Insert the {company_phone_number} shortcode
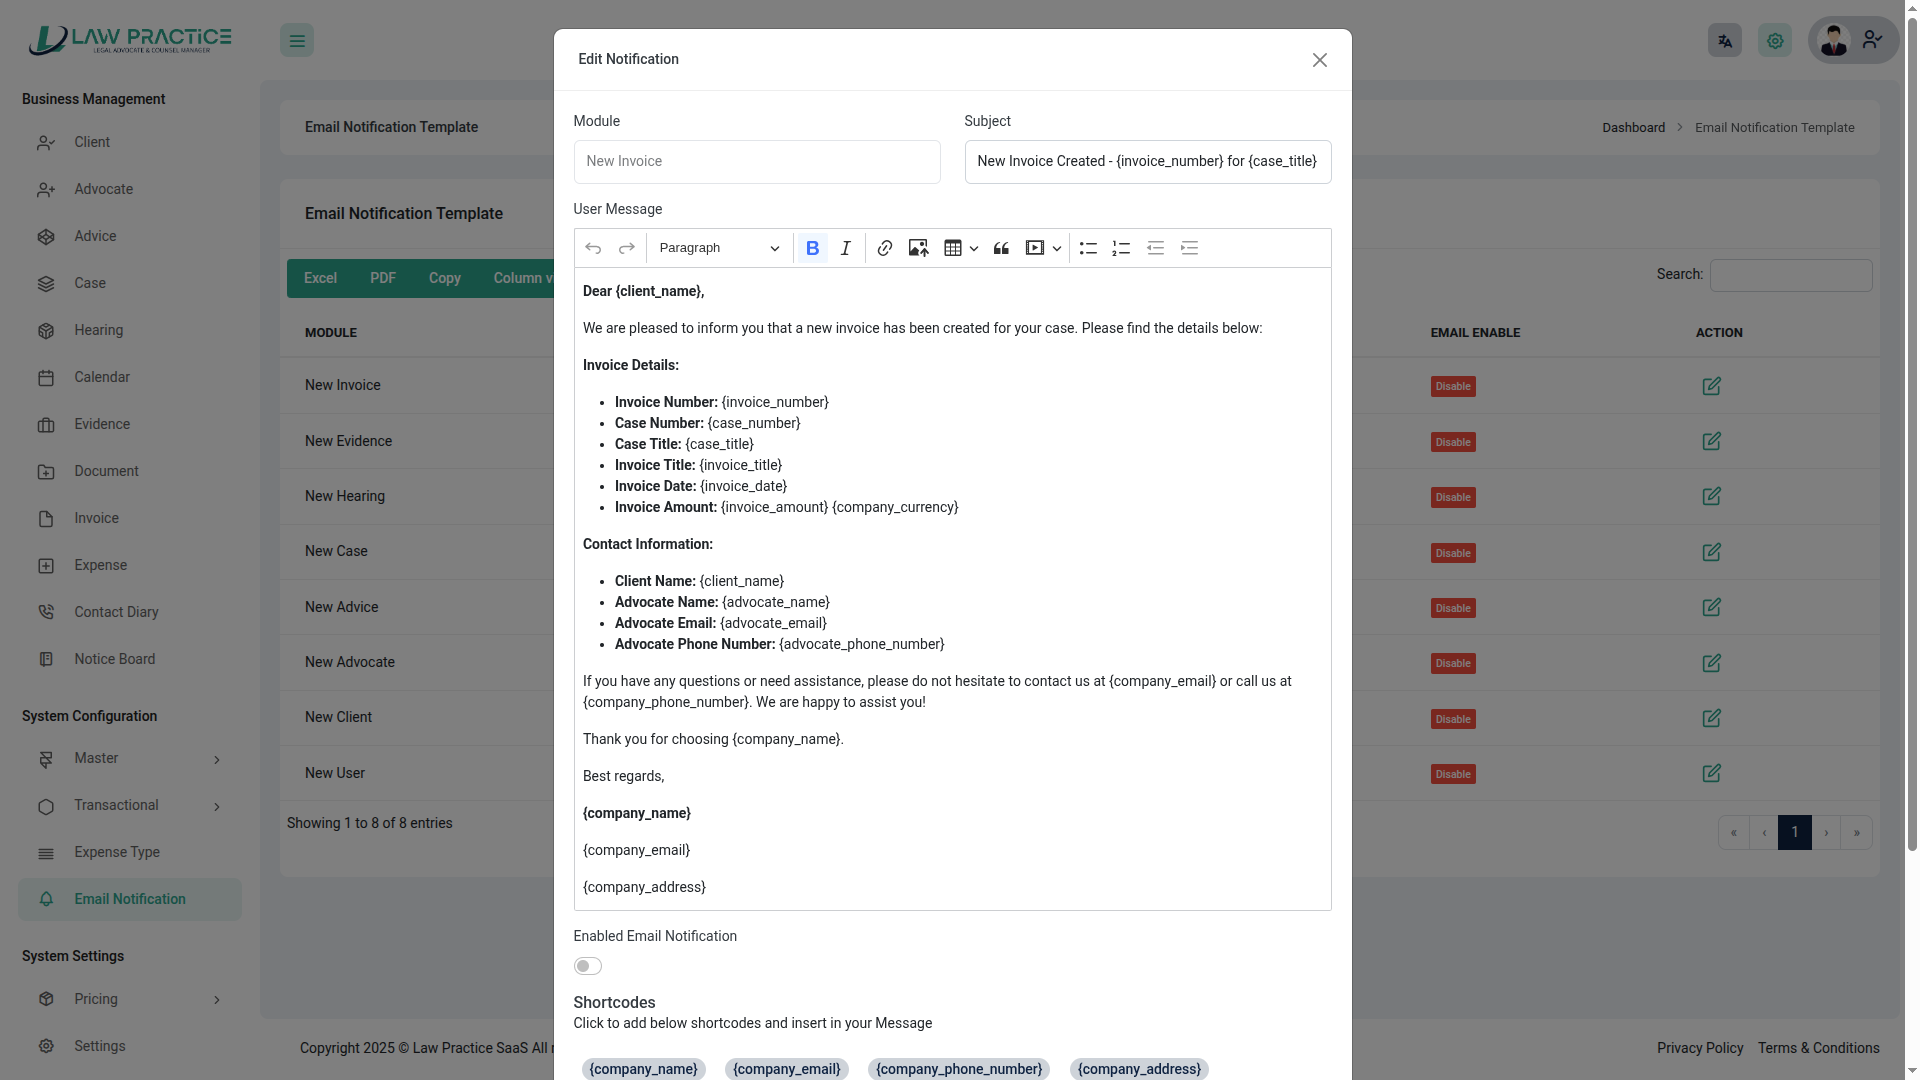Screen dimensions: 1920x1080 pyautogui.click(x=958, y=1069)
